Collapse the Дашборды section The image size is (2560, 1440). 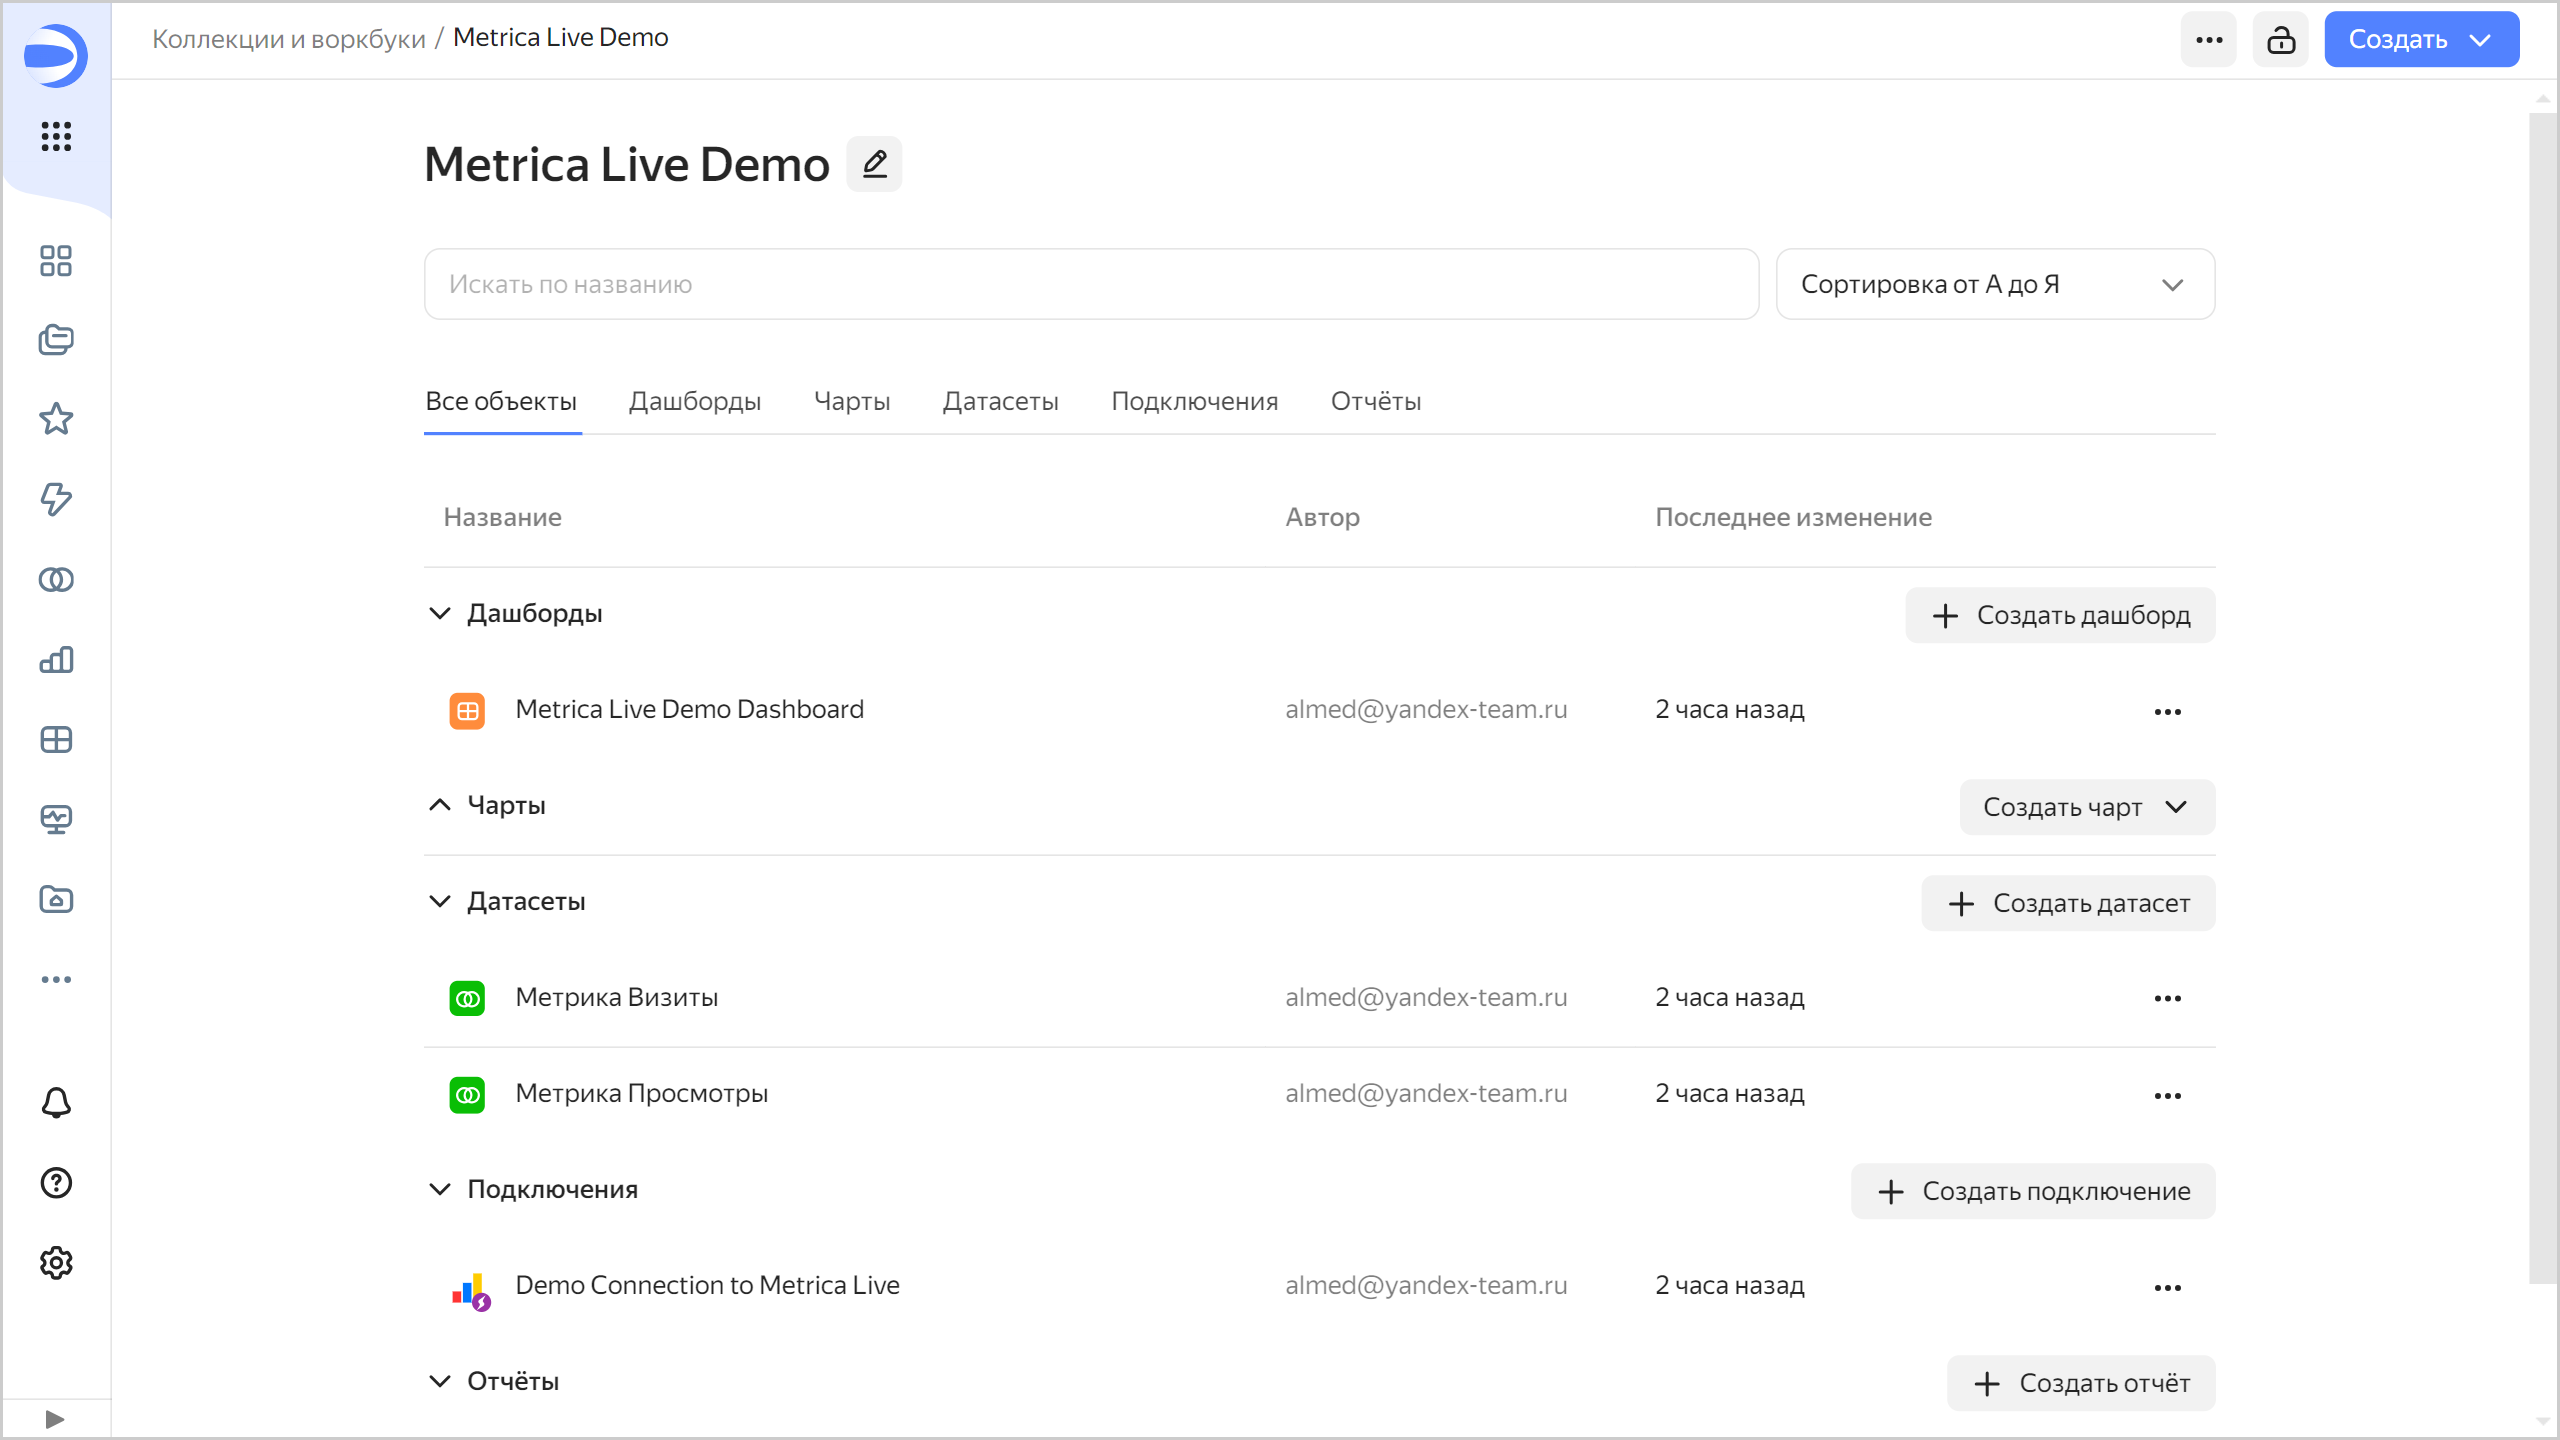440,613
